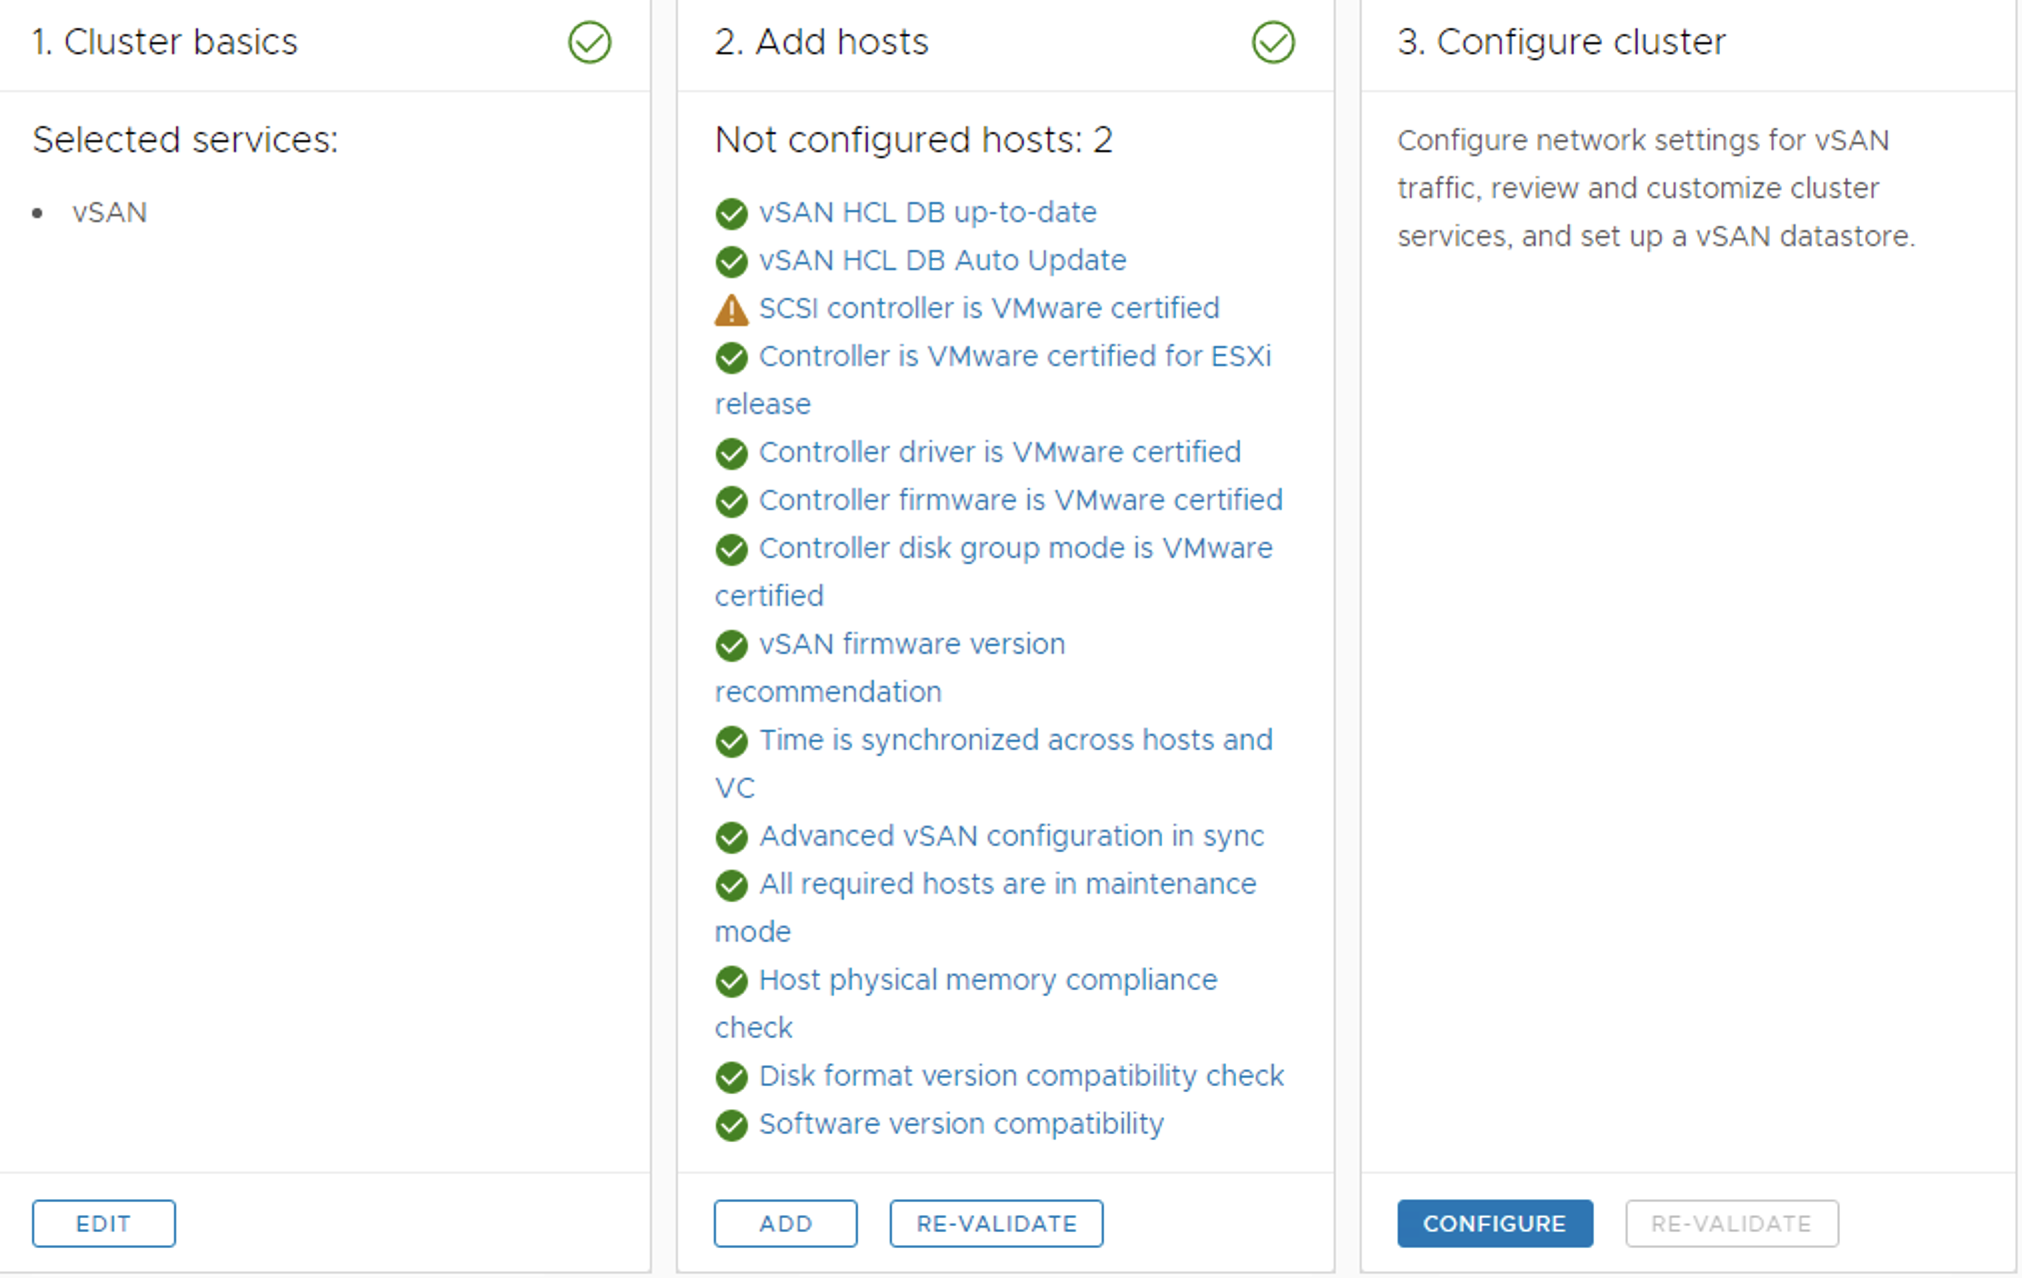Click the '1. Cluster basics' heading

coord(165,42)
